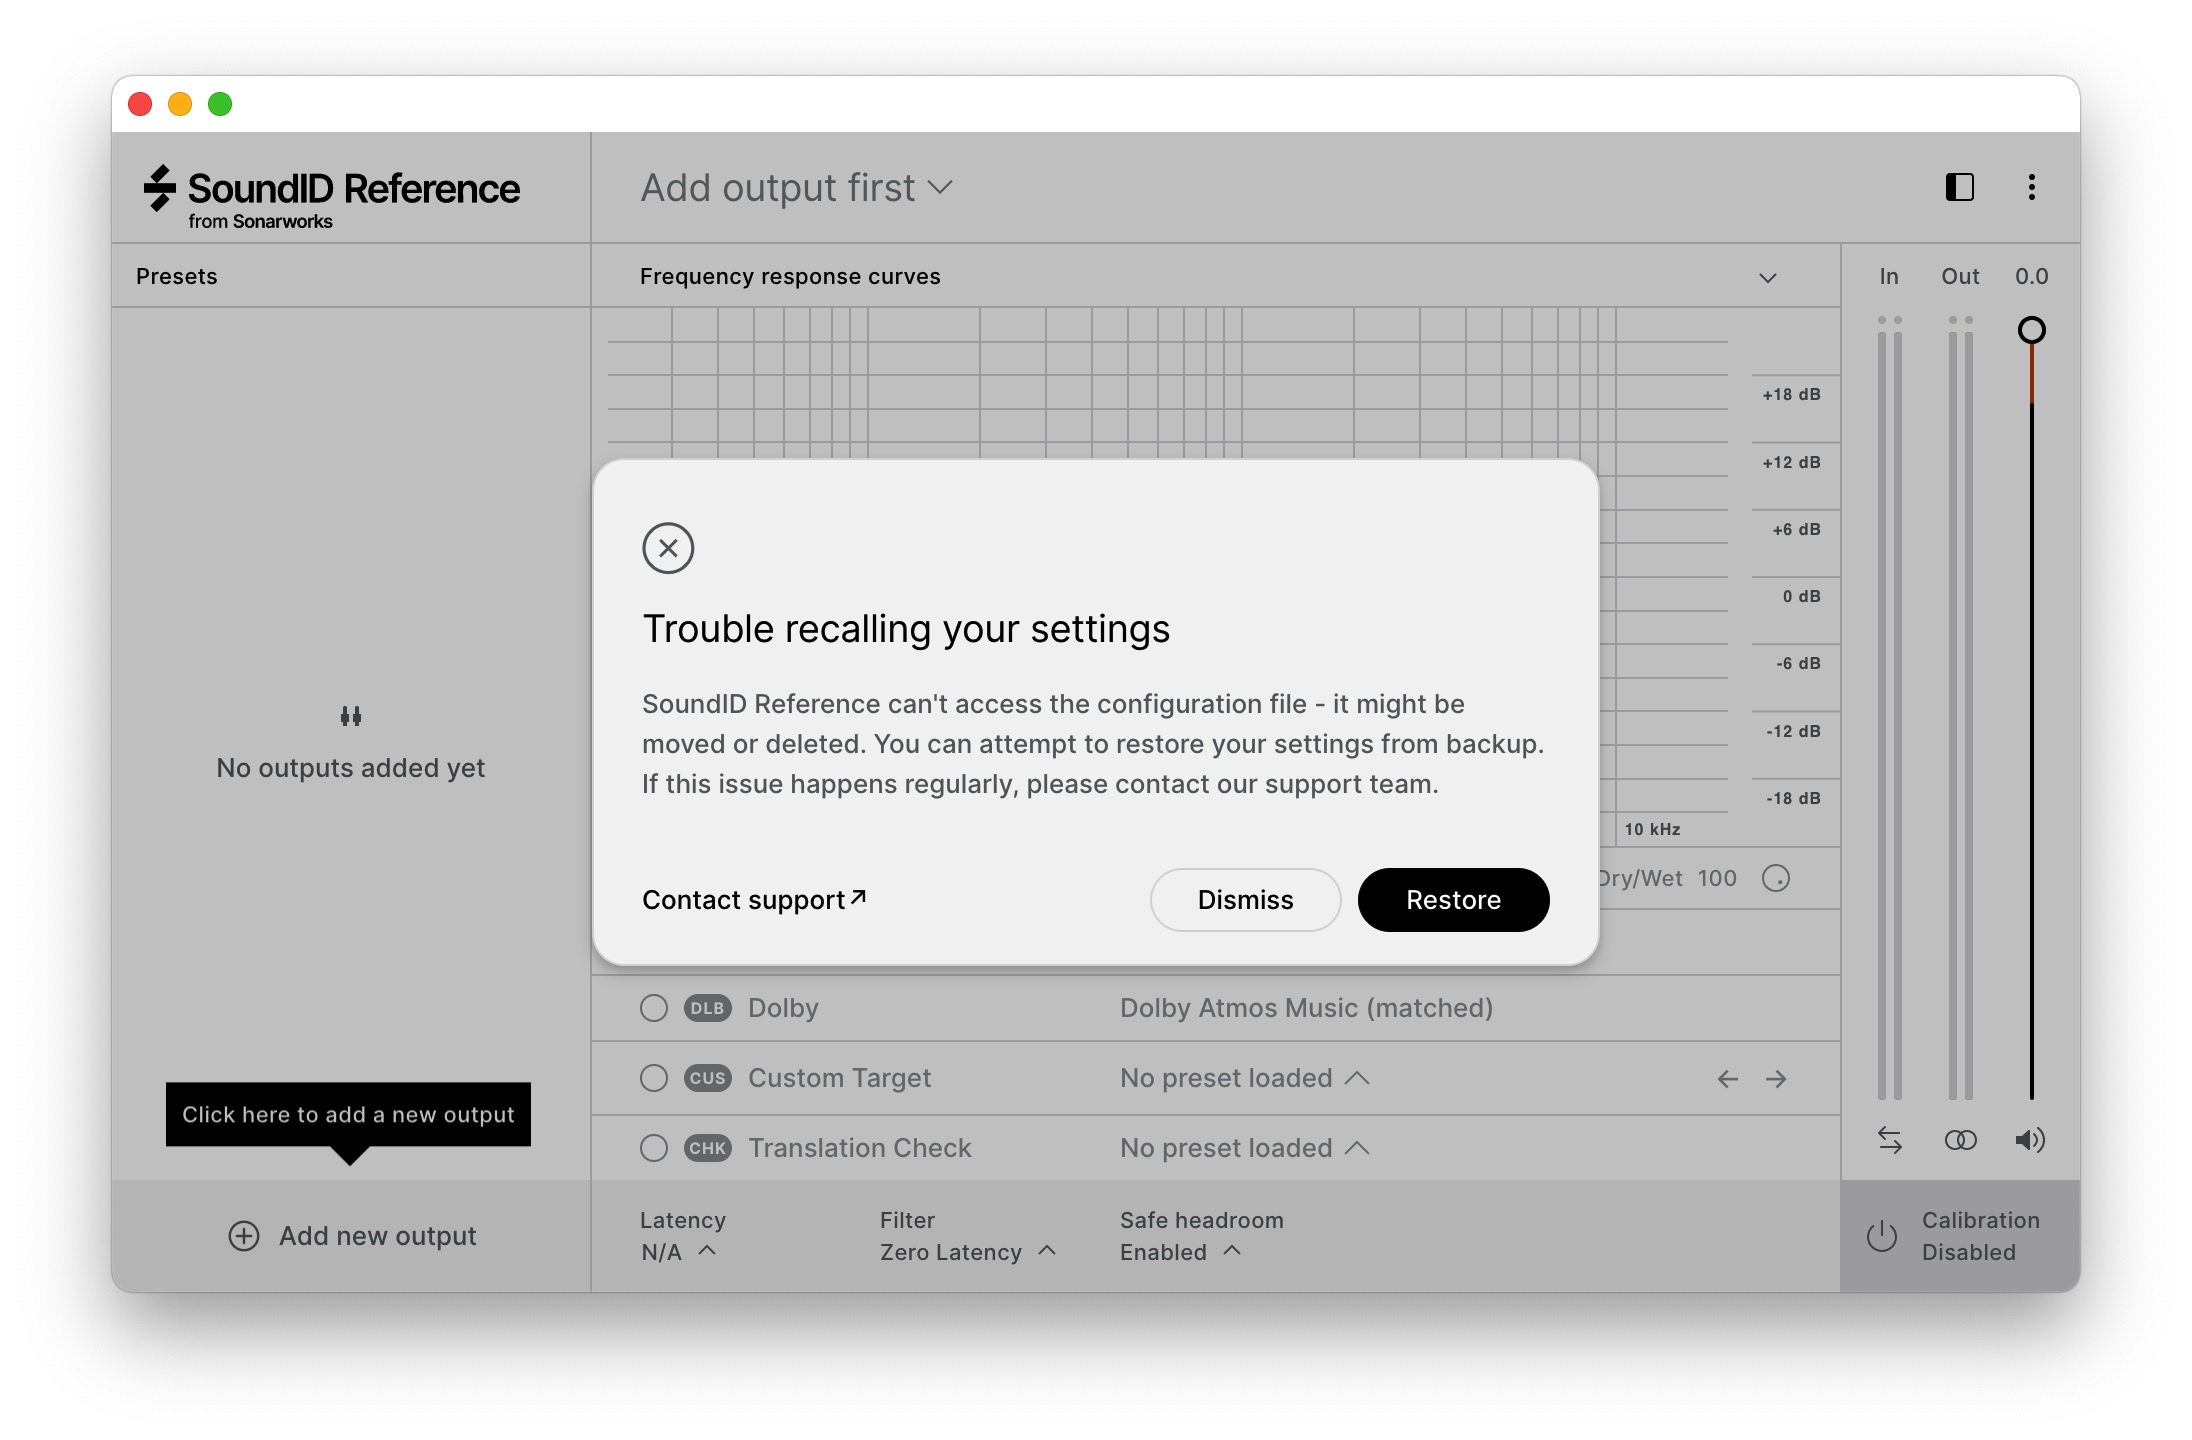
Task: Click the plus circle icon for new output
Action: (244, 1236)
